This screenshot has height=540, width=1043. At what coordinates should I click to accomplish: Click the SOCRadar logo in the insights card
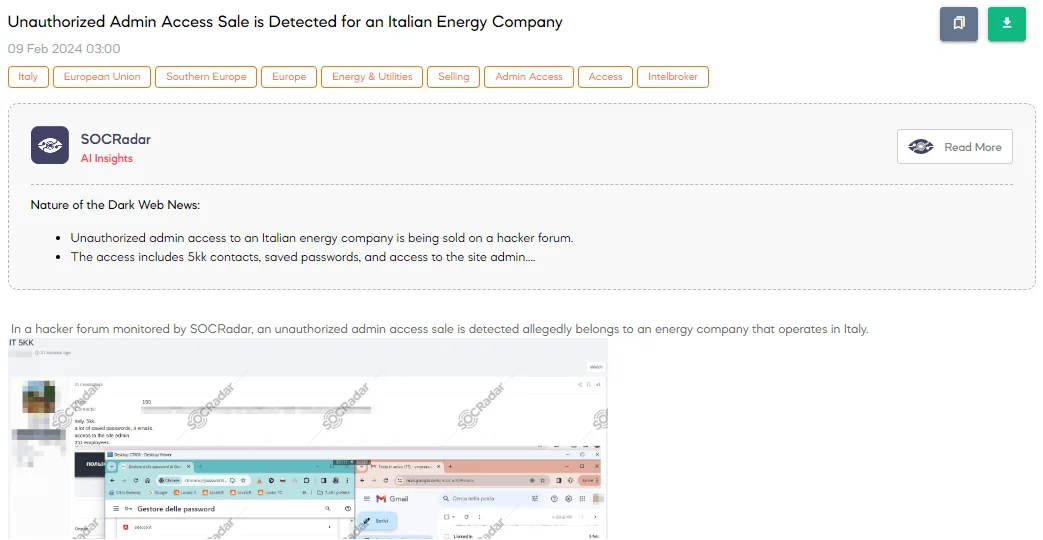click(50, 145)
